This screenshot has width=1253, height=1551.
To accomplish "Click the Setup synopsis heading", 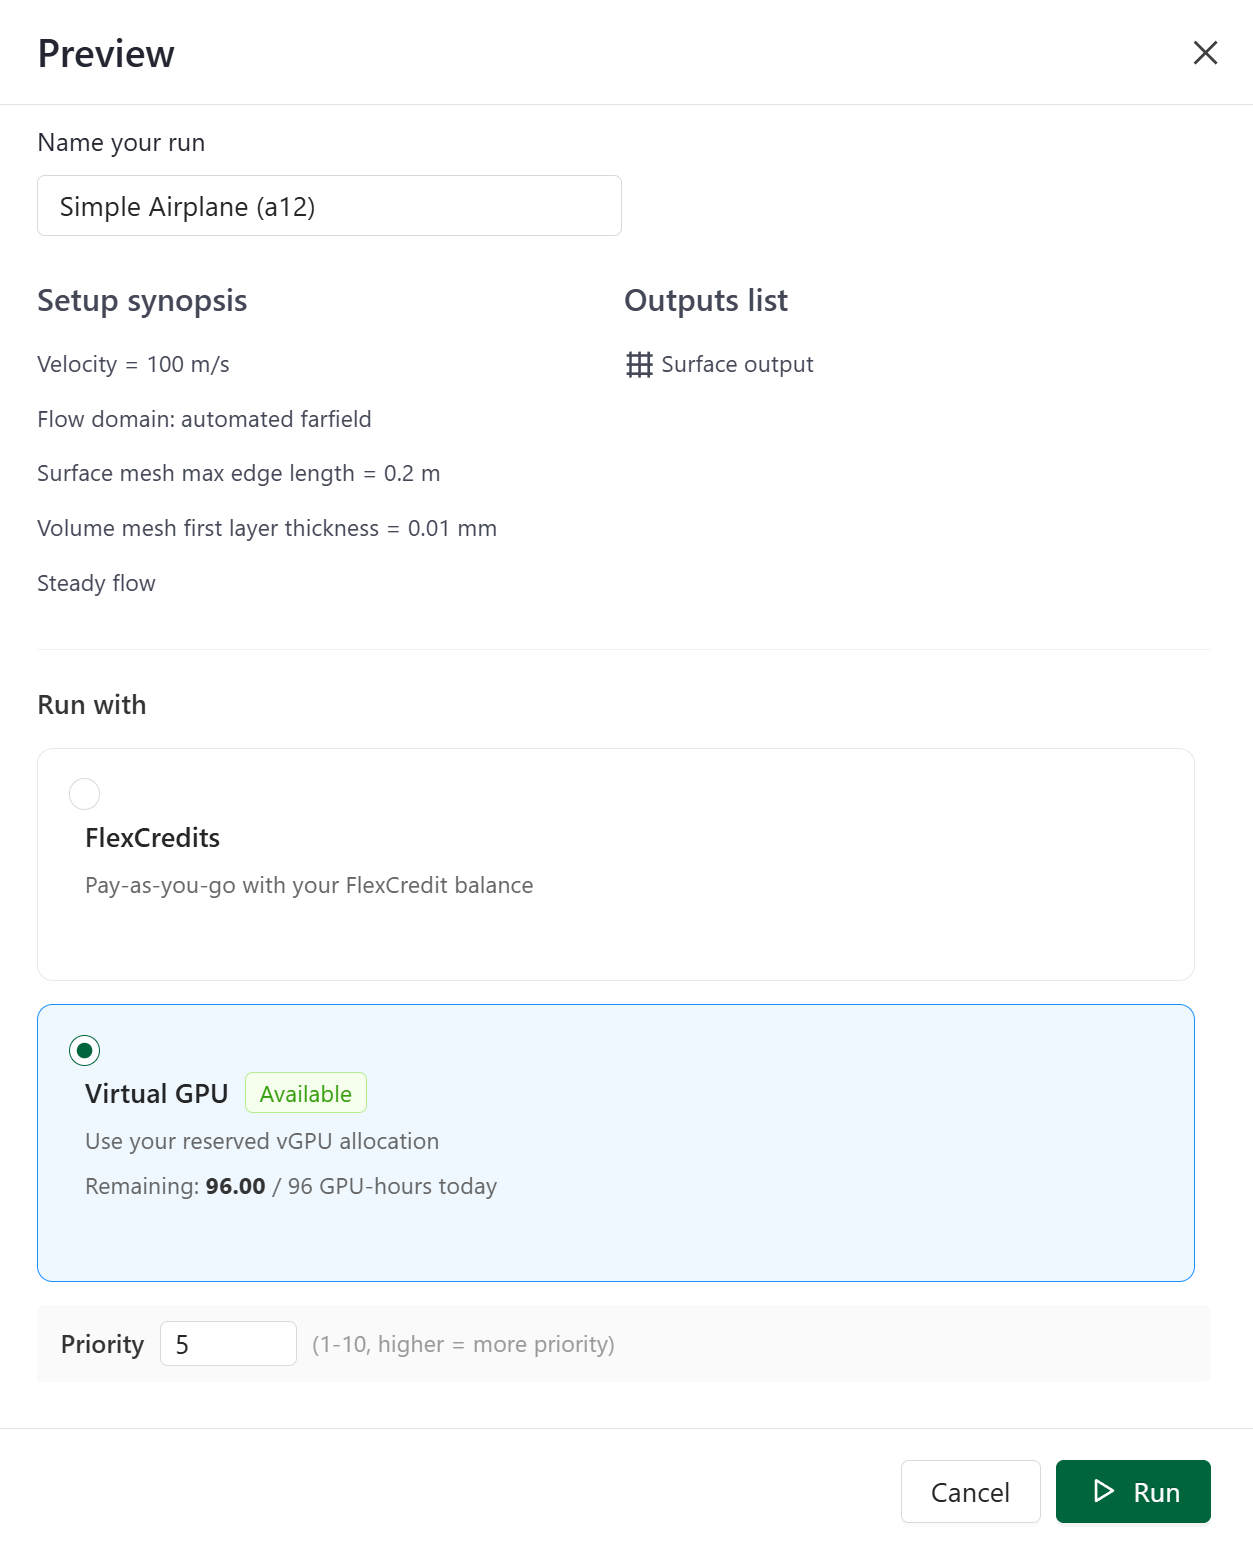I will (141, 300).
